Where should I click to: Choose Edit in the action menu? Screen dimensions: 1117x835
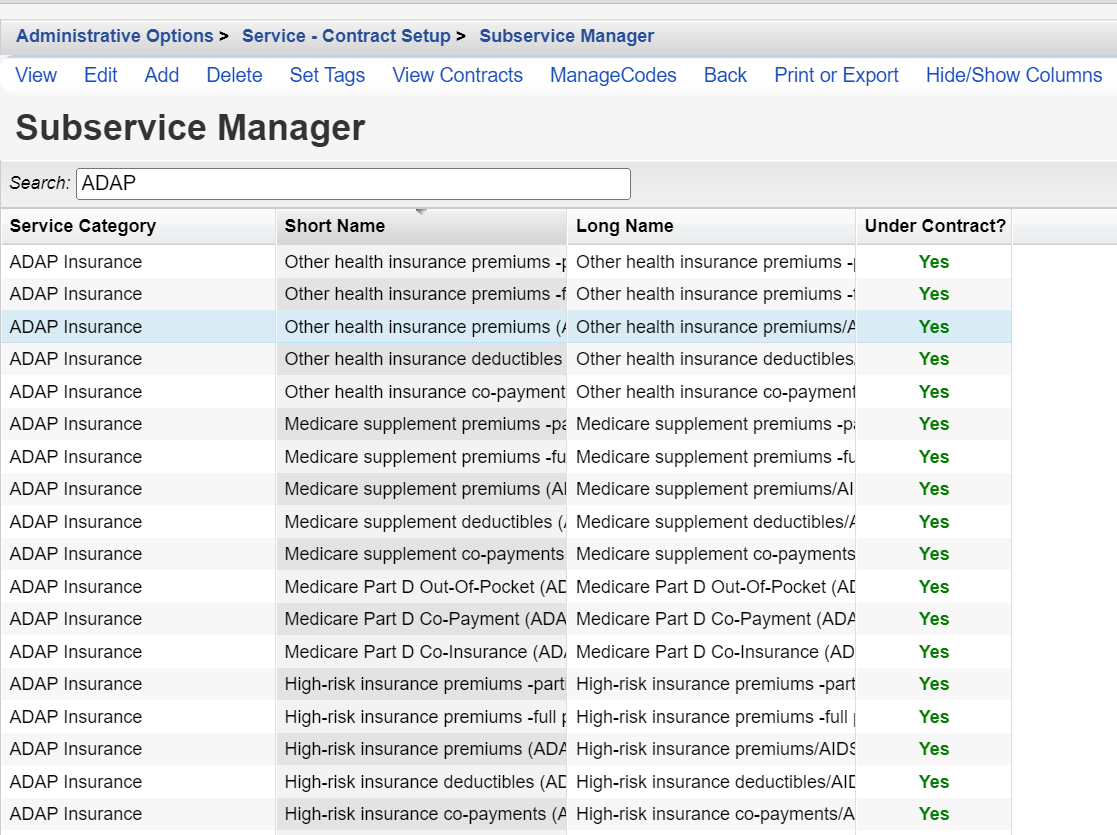[x=100, y=75]
